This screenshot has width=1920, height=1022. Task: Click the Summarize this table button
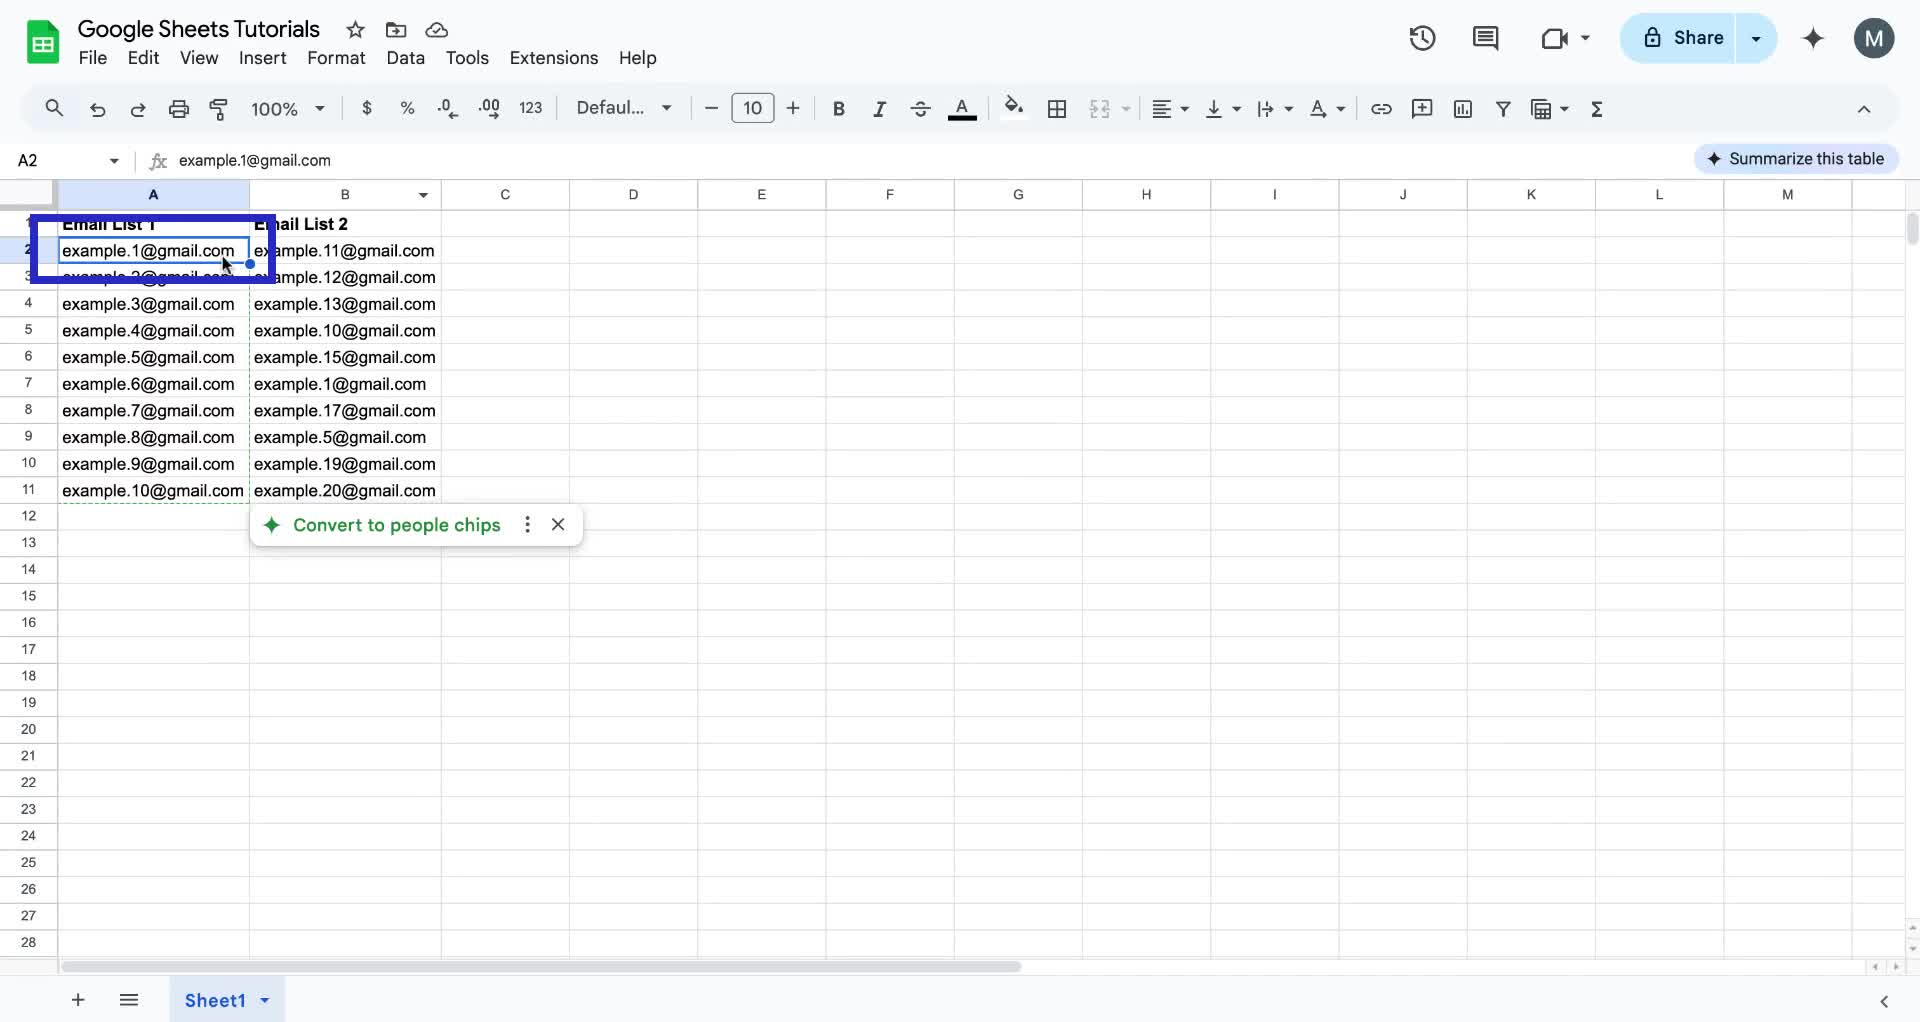[x=1797, y=158]
